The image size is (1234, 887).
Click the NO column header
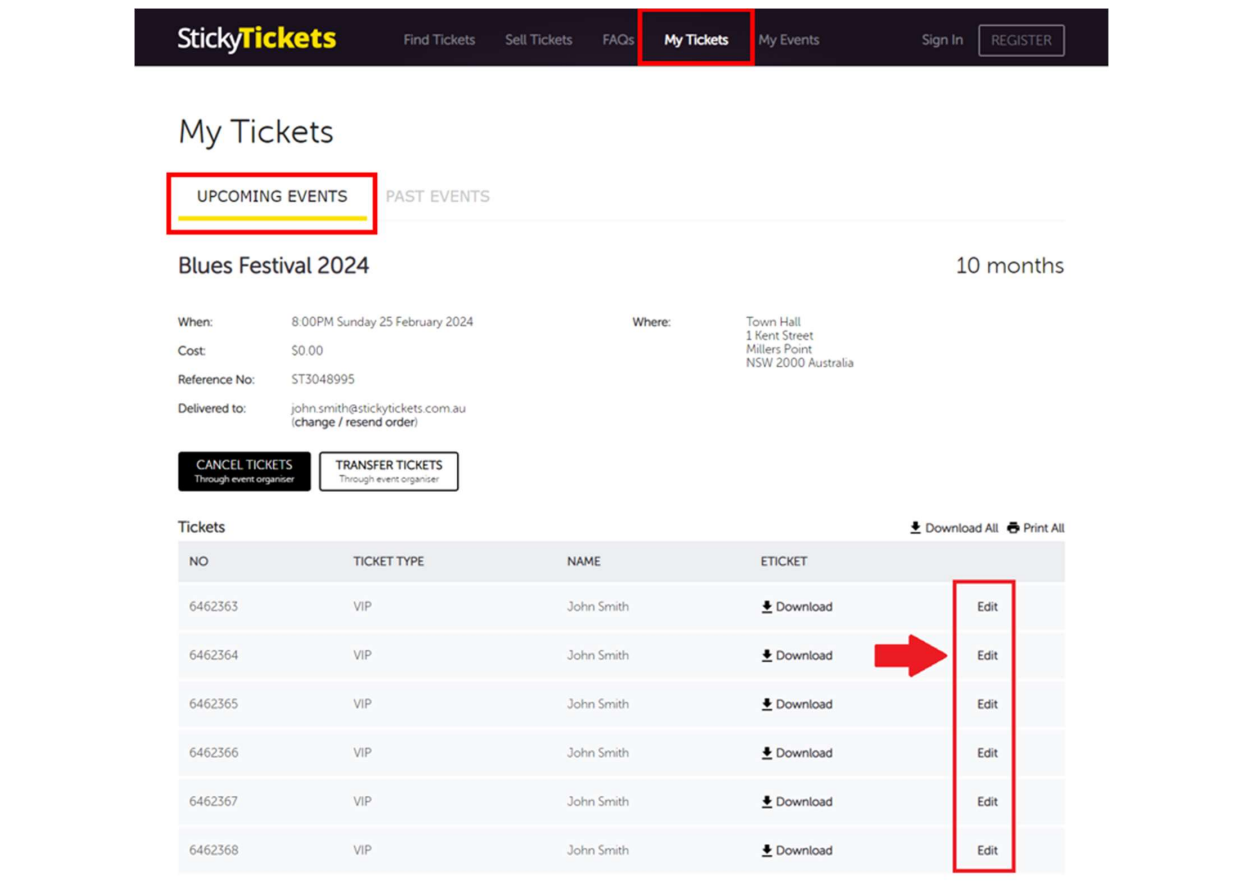coord(199,562)
